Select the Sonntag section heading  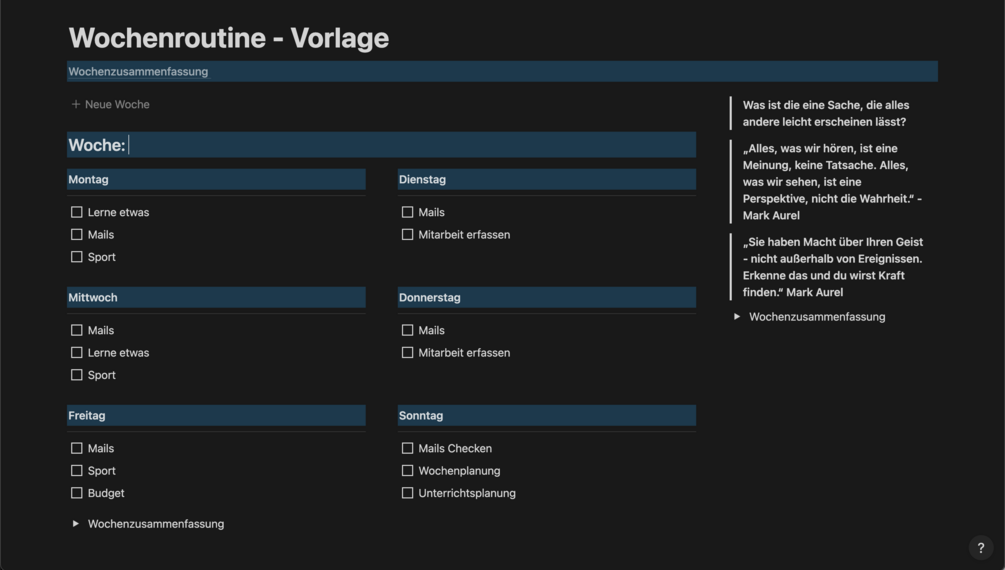click(x=421, y=416)
